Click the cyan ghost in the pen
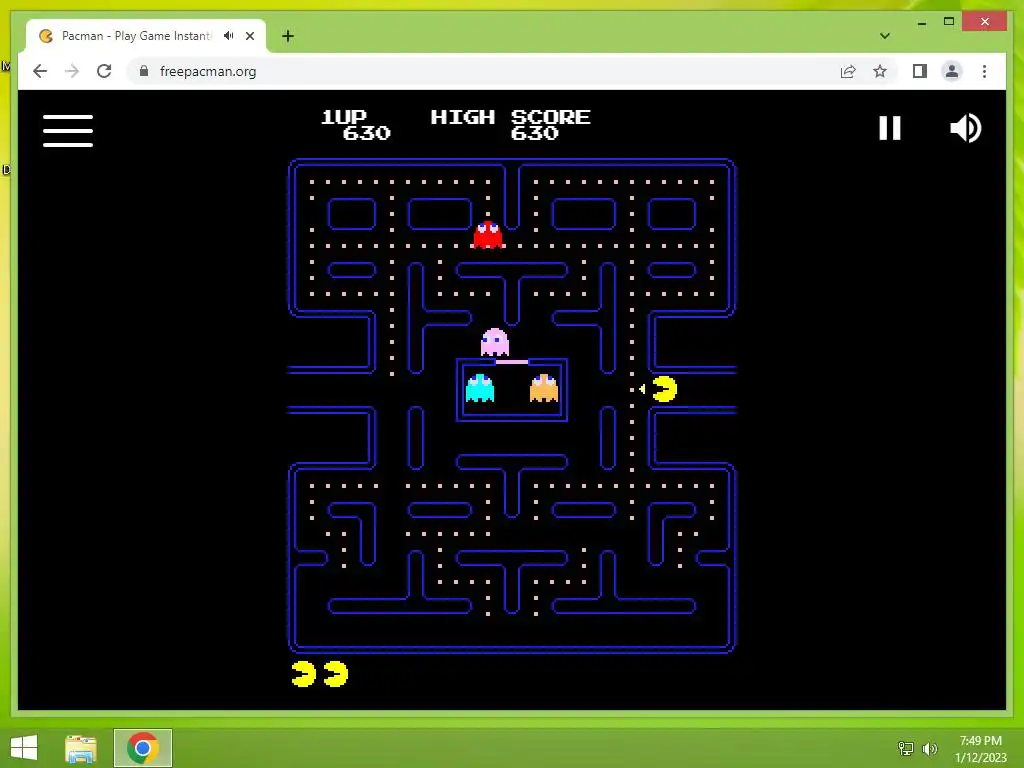1024x768 pixels. click(480, 388)
